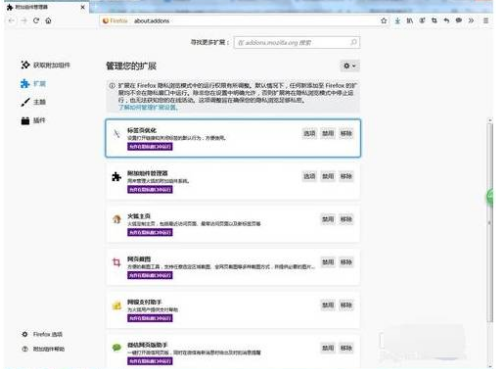Bookmark this page with the star icon
496x369 pixels.
click(384, 21)
